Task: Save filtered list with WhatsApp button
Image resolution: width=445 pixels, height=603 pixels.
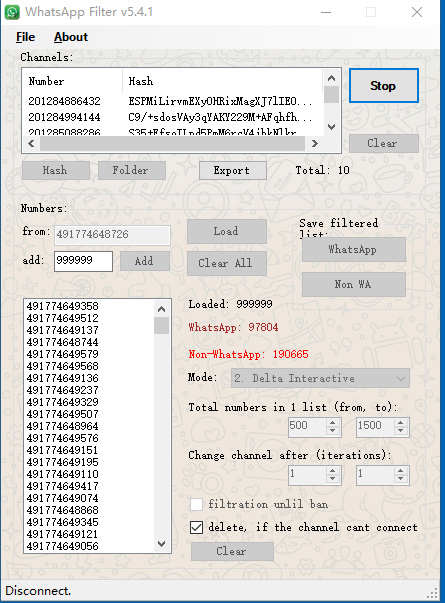Action: 353,249
